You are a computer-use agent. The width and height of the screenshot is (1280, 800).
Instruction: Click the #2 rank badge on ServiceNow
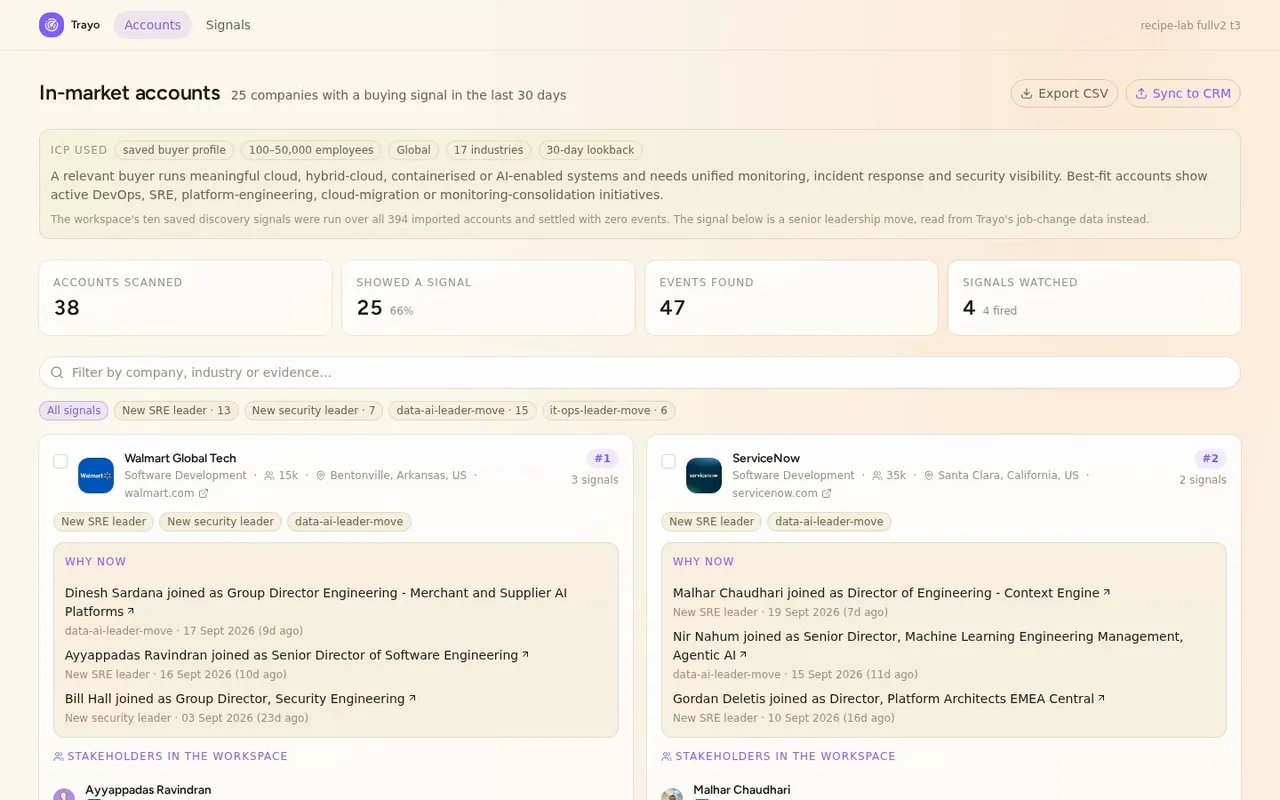pyautogui.click(x=1211, y=459)
